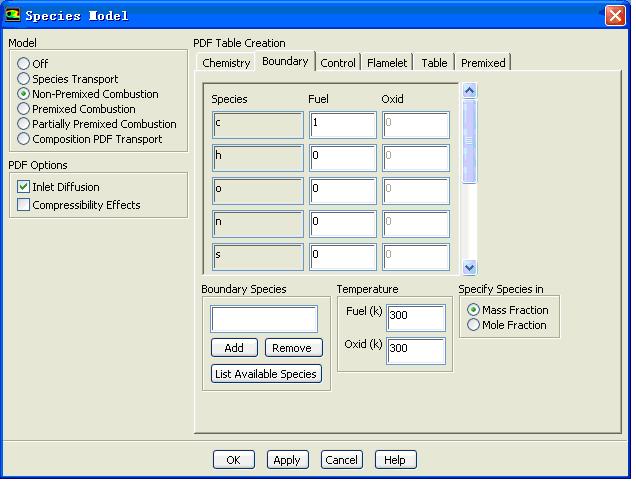Focus the Boundary Species text field

(x=264, y=319)
